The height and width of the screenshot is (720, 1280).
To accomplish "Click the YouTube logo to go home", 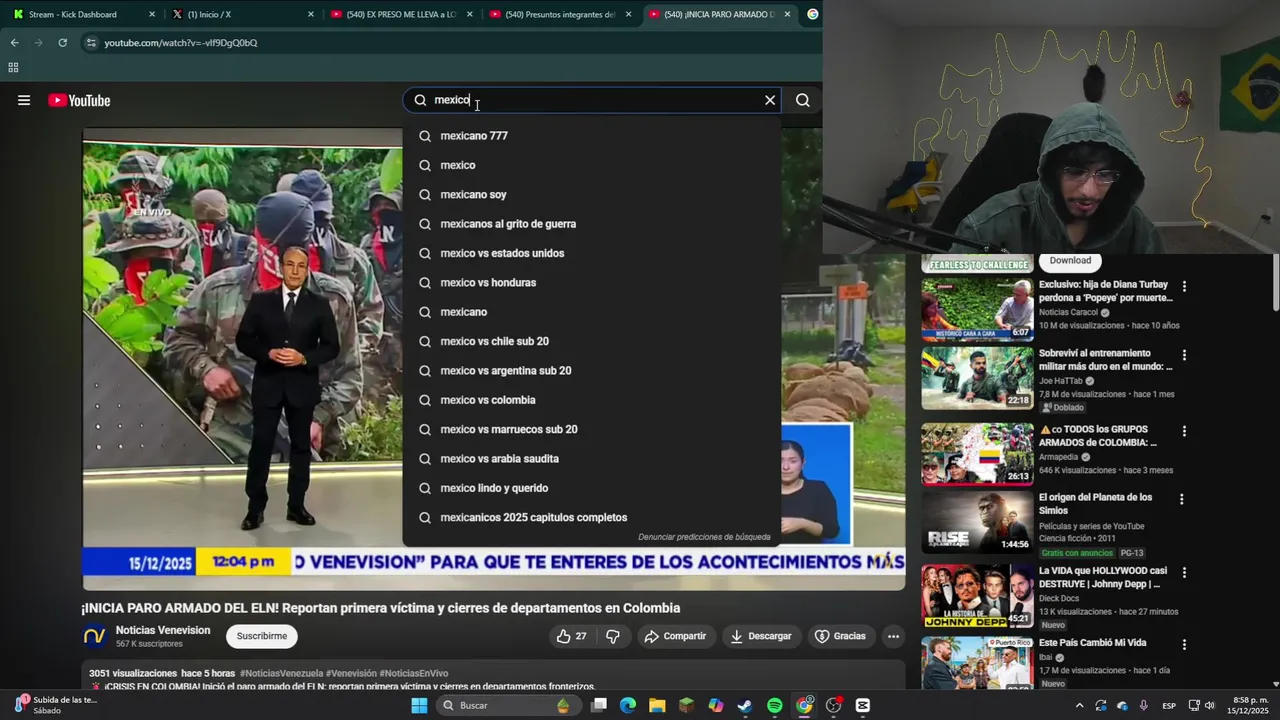I will point(79,100).
